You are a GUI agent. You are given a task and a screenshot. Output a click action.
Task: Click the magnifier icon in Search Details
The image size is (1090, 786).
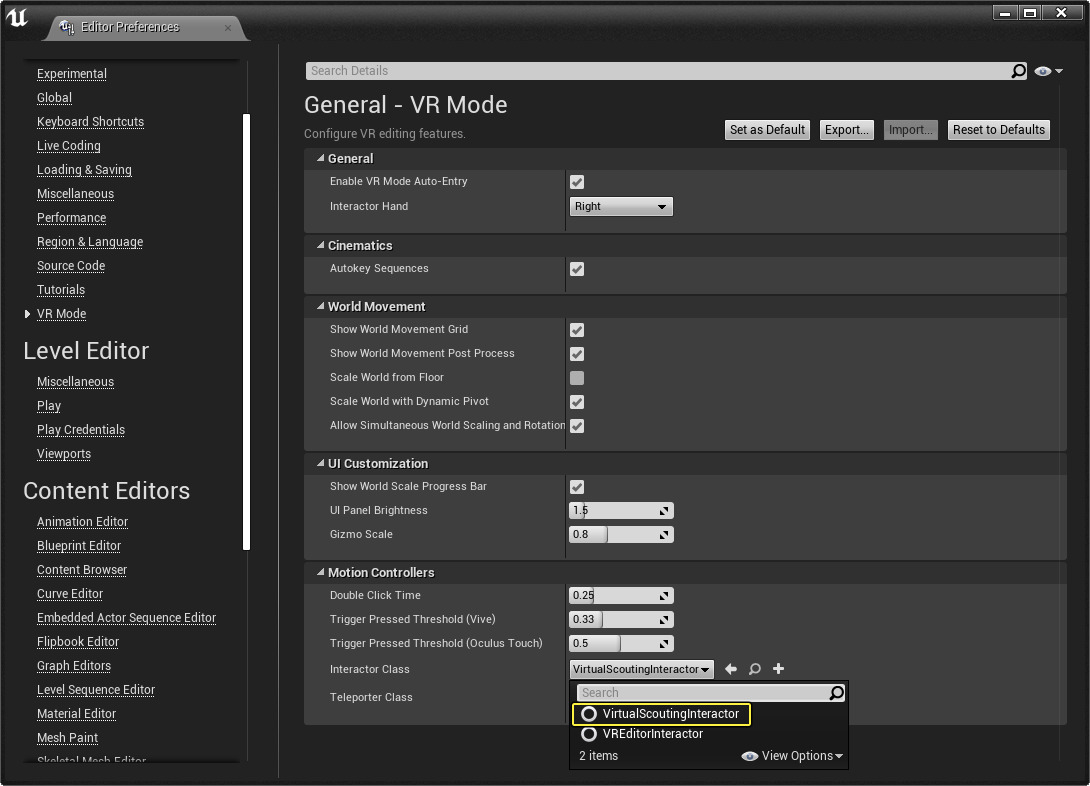point(1018,71)
